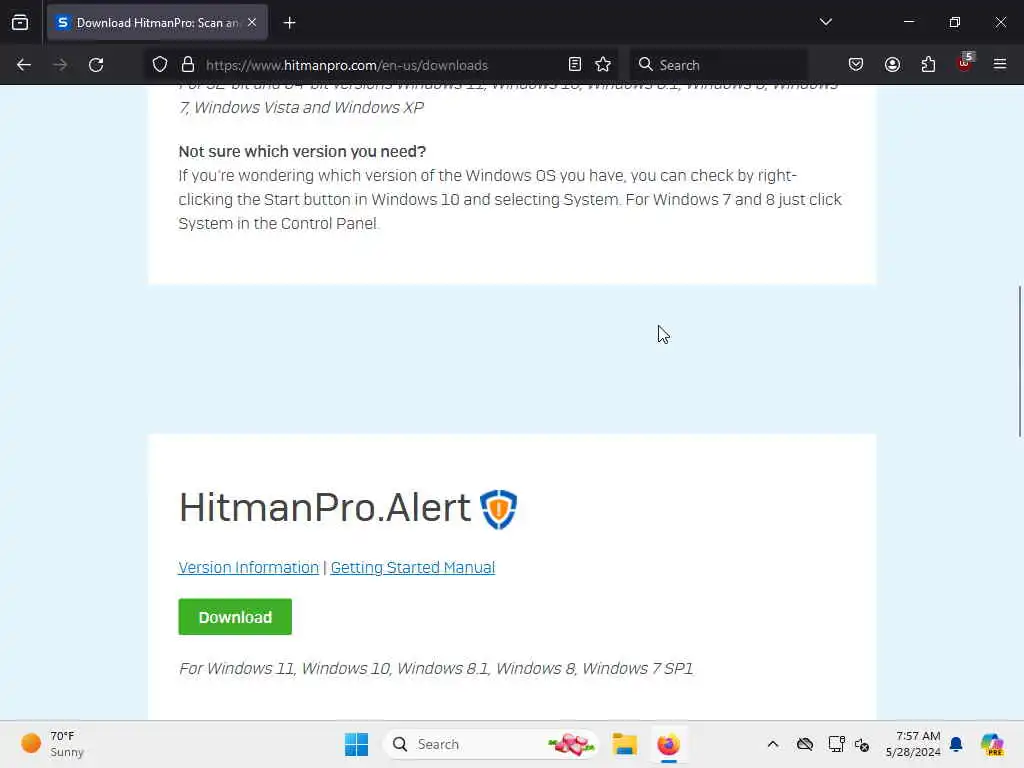Minimize the Firefox window
The image size is (1024, 768).
pos(908,22)
